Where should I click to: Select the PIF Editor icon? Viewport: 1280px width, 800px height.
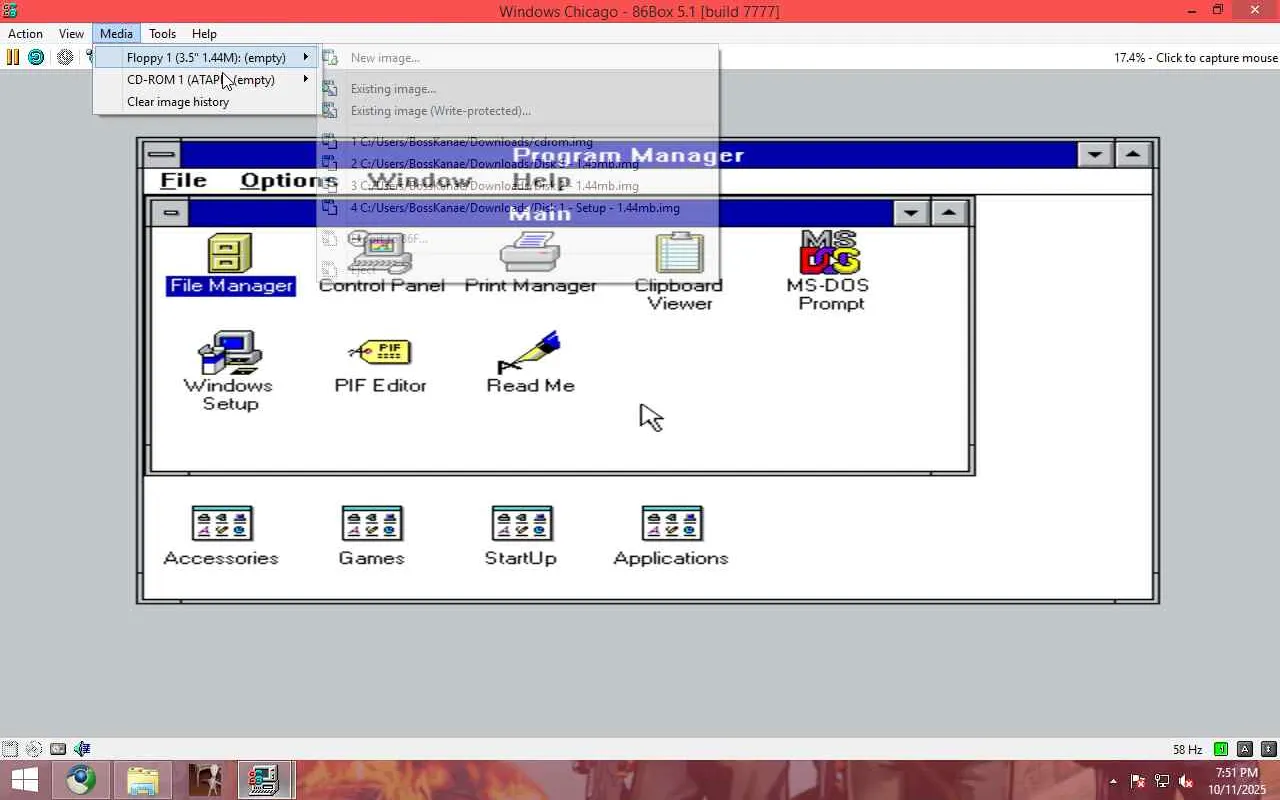pyautogui.click(x=380, y=364)
